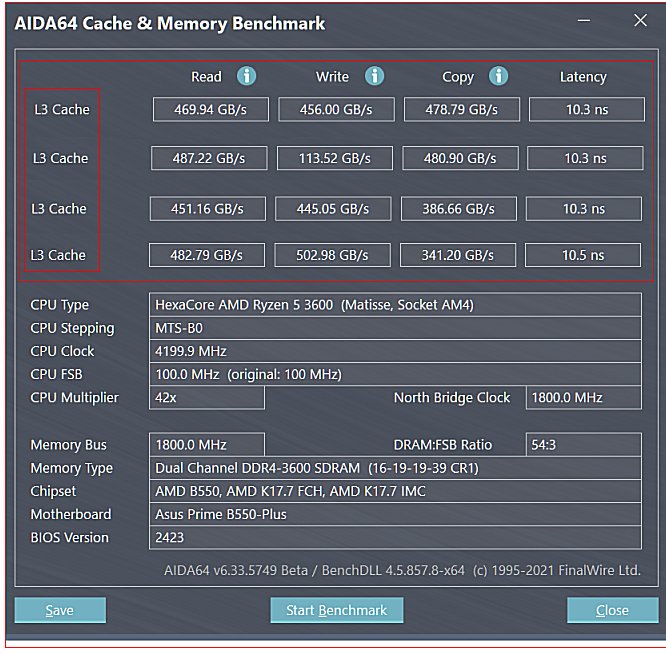This screenshot has height=654, width=666.
Task: Select the 451.16 GB/s read value
Action: pyautogui.click(x=208, y=209)
